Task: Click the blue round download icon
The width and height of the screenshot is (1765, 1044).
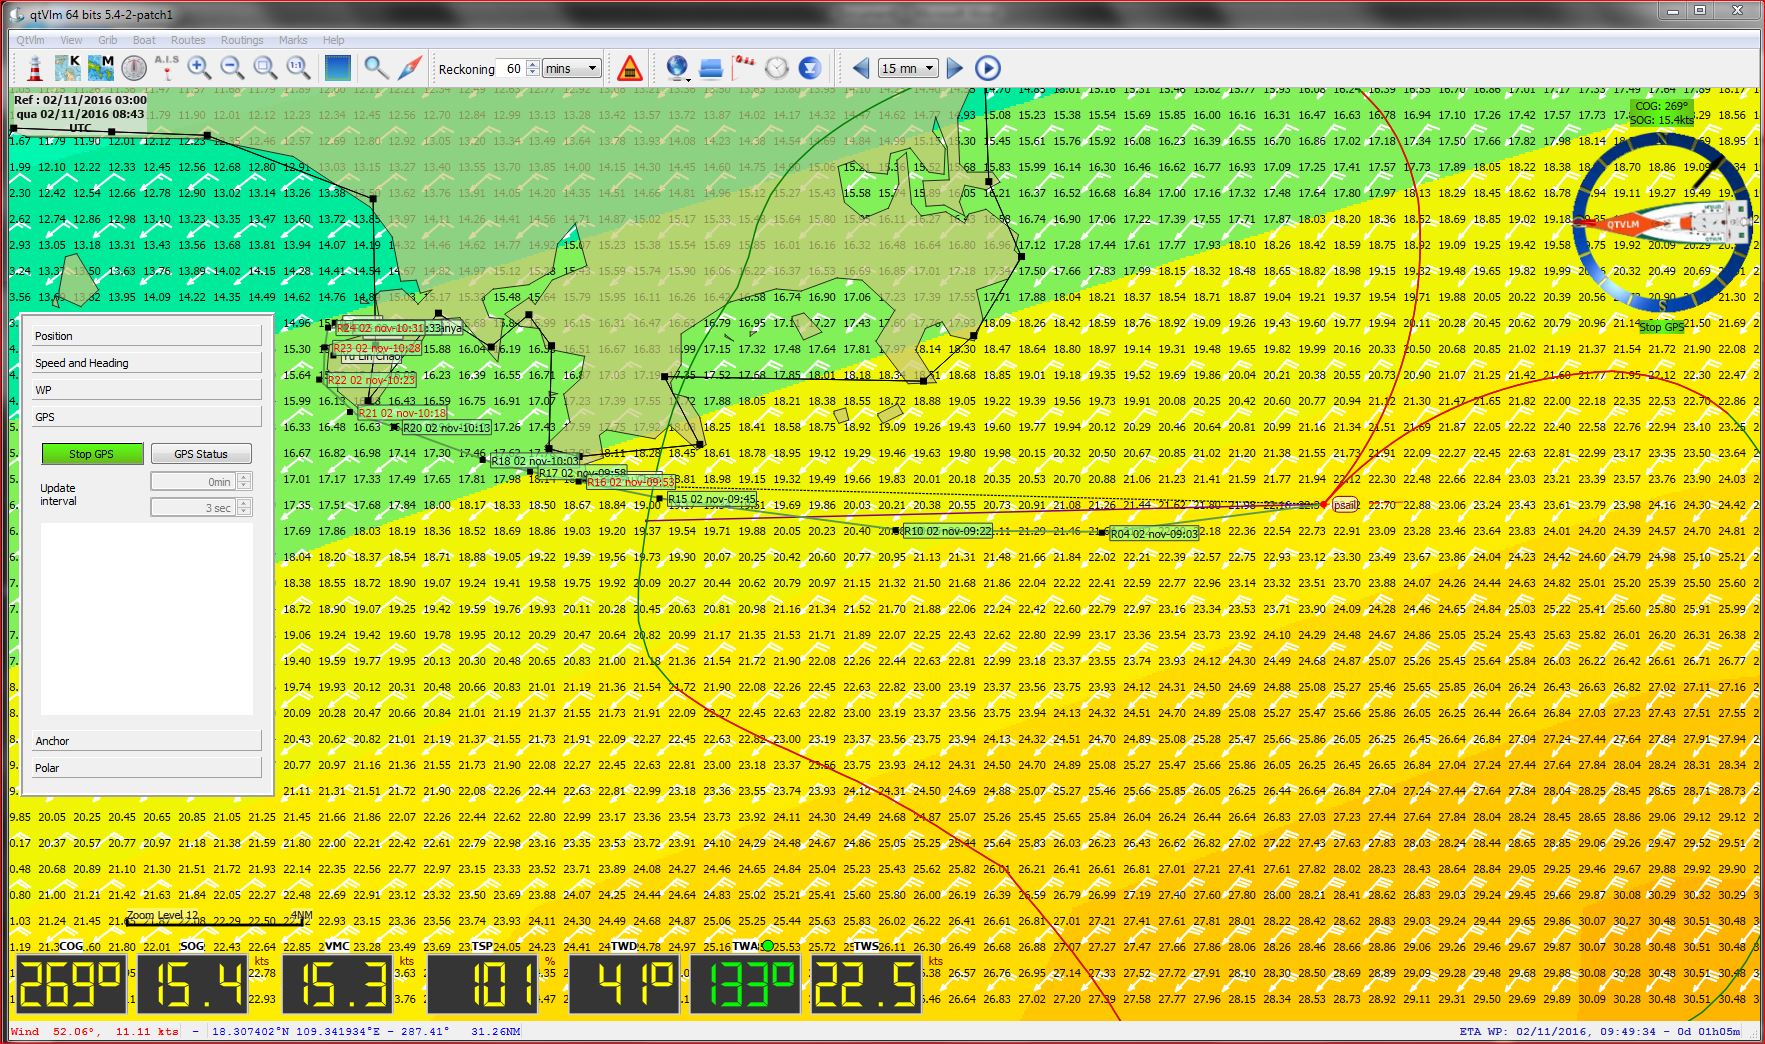Action: (x=810, y=68)
